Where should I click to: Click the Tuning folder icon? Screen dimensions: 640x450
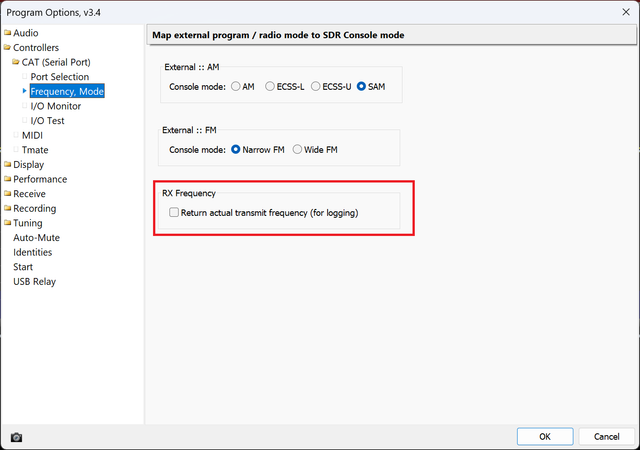click(x=7, y=223)
